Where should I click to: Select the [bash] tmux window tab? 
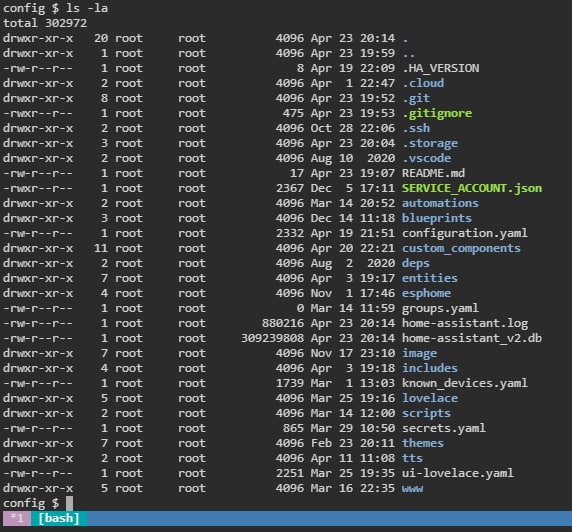click(59, 518)
